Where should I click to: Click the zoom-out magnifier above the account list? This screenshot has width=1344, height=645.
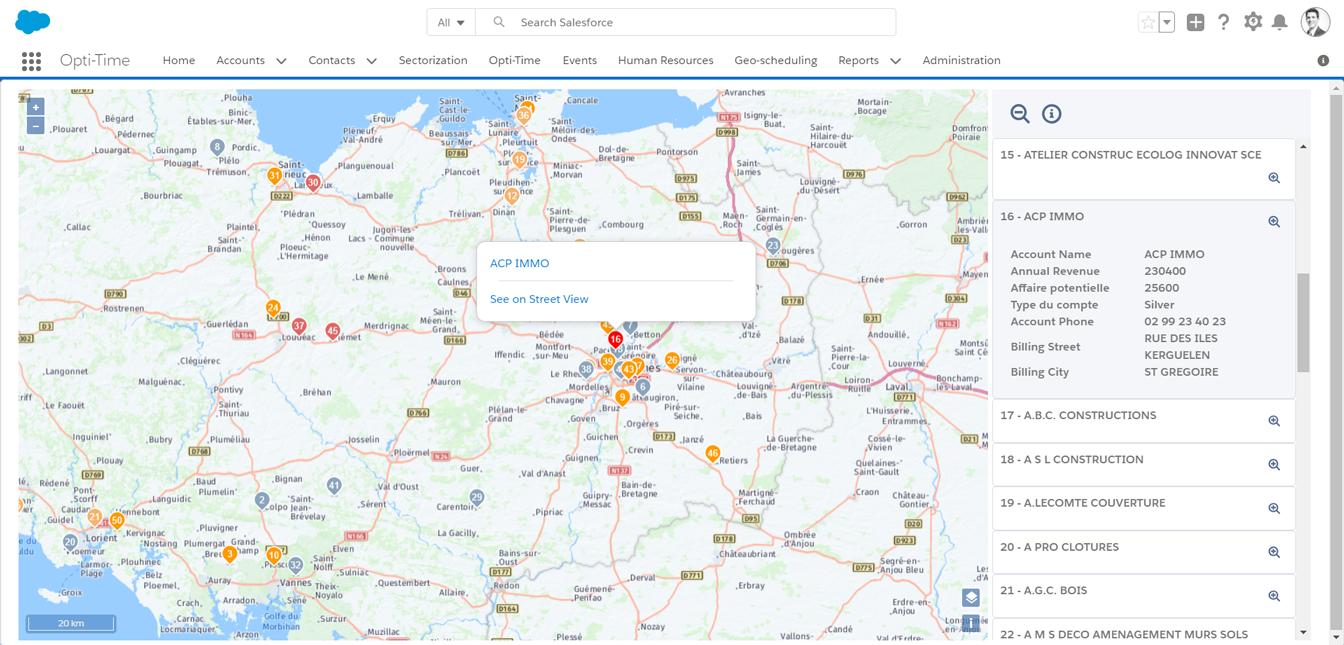coord(1019,114)
